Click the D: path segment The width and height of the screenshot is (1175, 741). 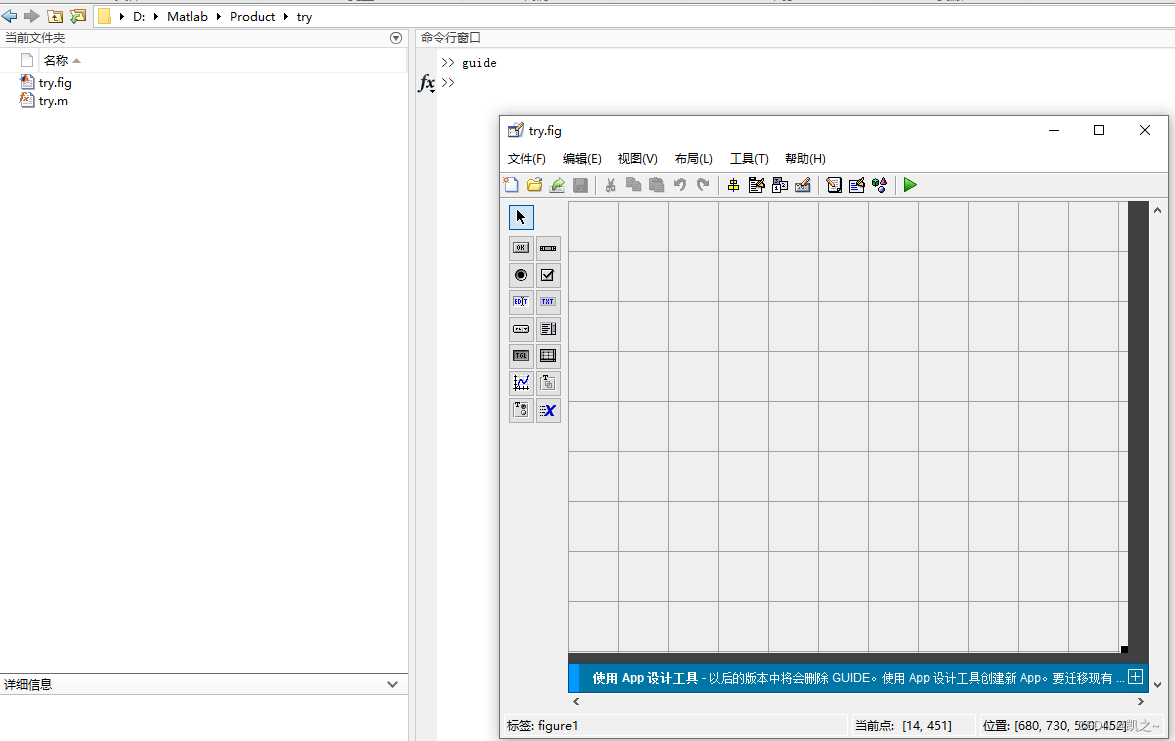click(x=139, y=16)
